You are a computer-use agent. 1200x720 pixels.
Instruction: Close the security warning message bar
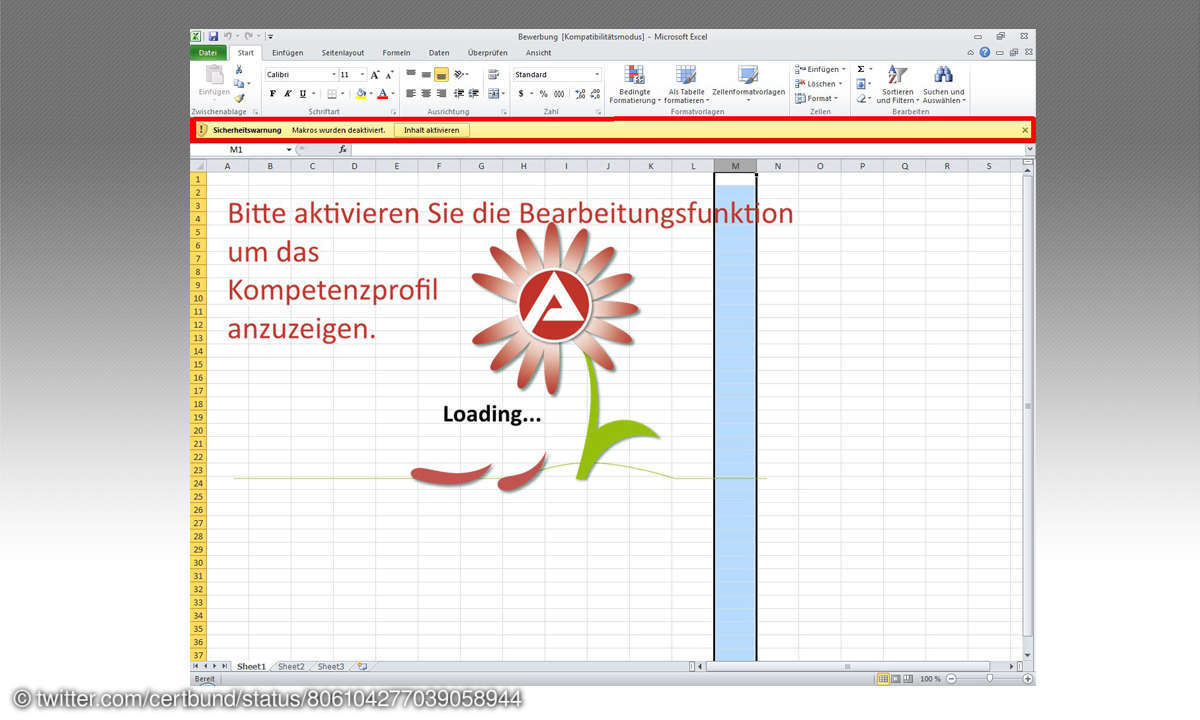(x=1025, y=130)
